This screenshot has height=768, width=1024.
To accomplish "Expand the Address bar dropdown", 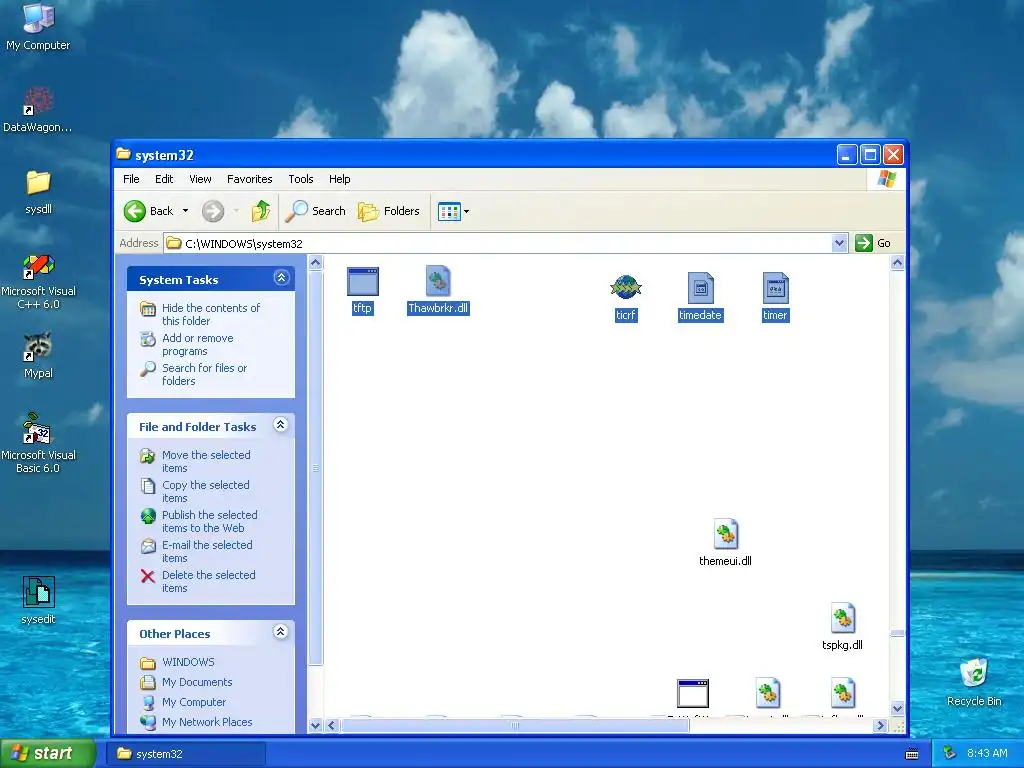I will click(x=839, y=243).
